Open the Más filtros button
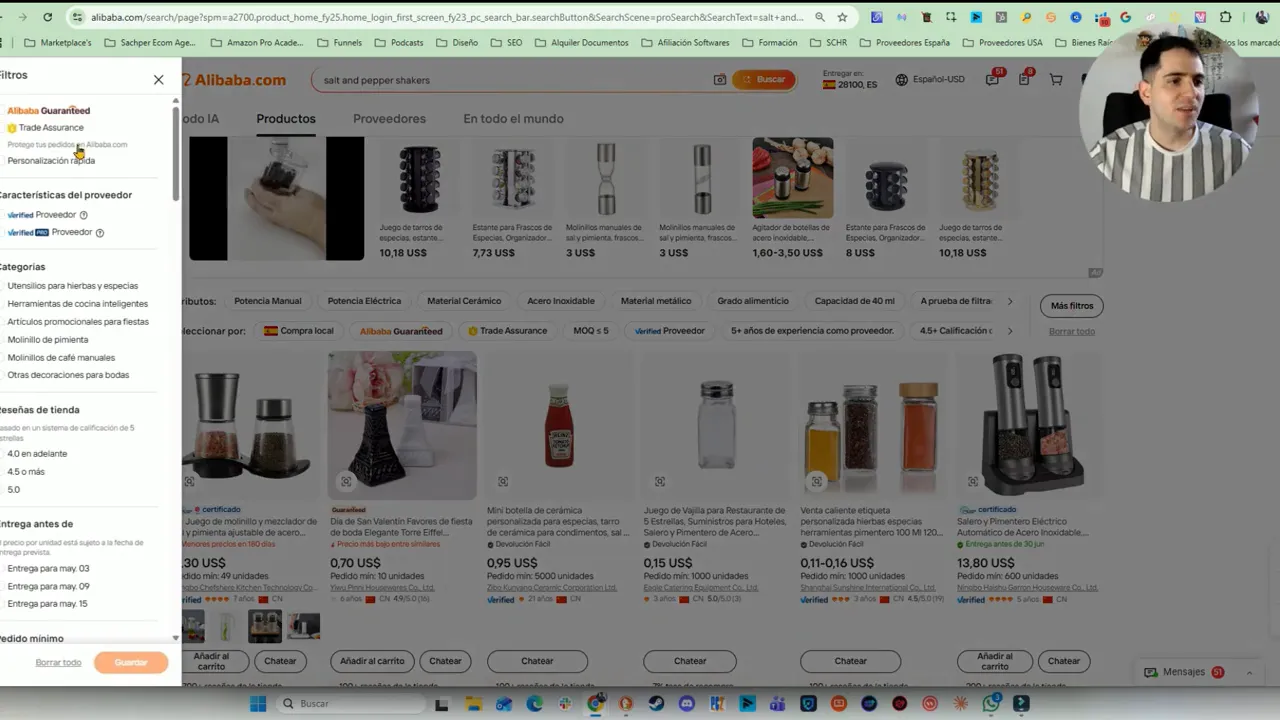 (x=1072, y=306)
